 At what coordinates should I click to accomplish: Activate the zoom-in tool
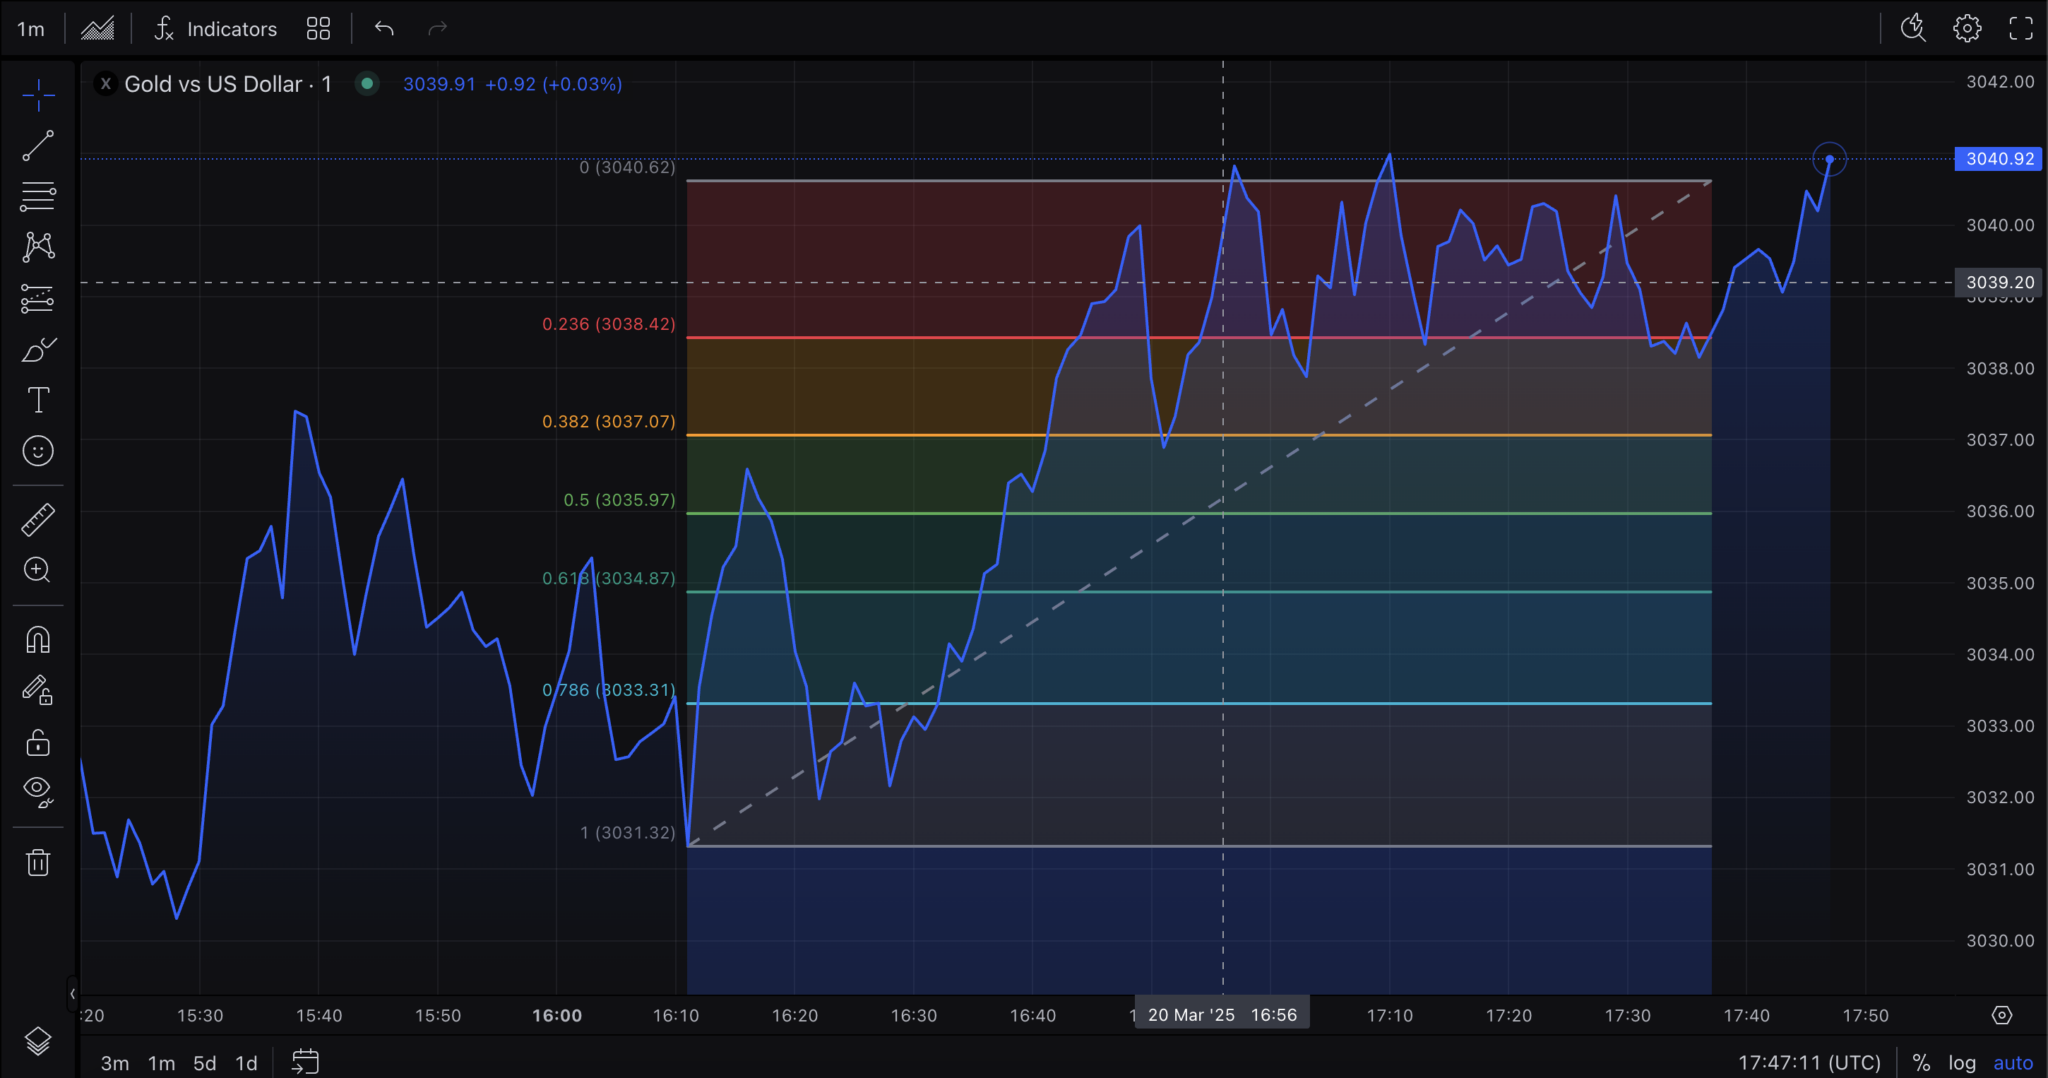click(x=38, y=570)
